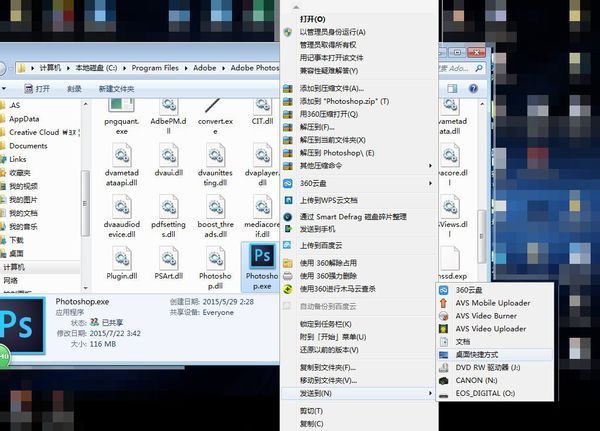This screenshot has height=431, width=600.
Task: Choose 使用 360强力删除
Action: coord(359,276)
